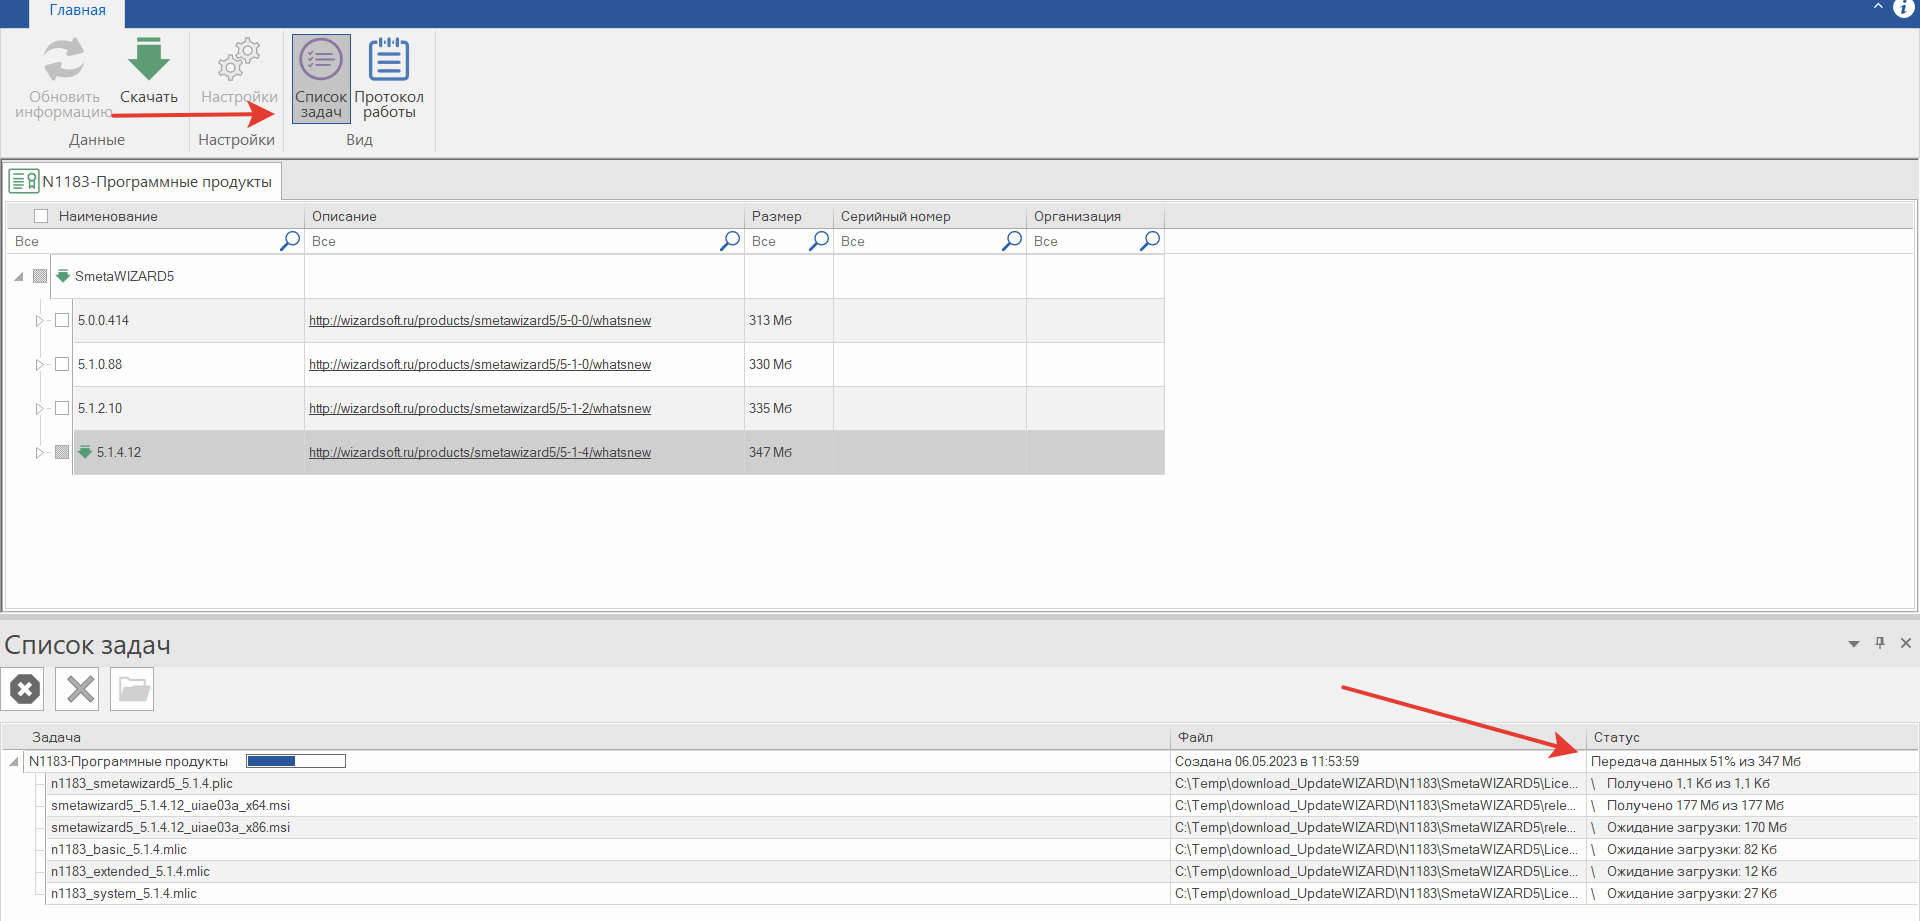The width and height of the screenshot is (1920, 921).
Task: Click the green Скачать download arrow
Action: click(148, 58)
